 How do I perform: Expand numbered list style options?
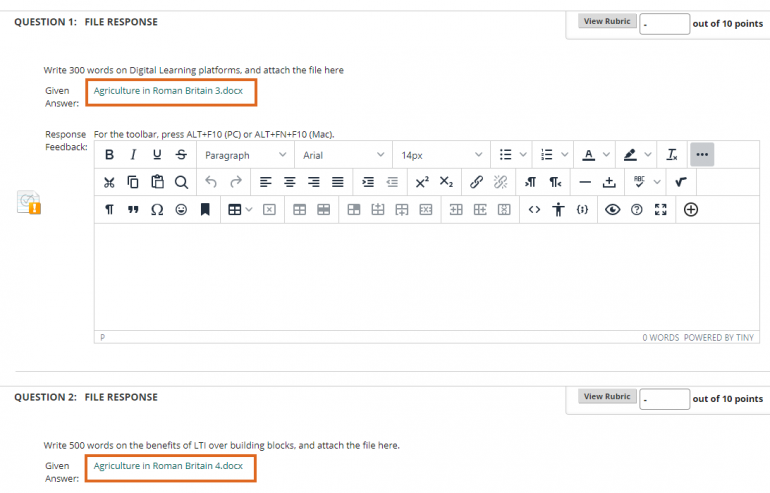coord(565,155)
